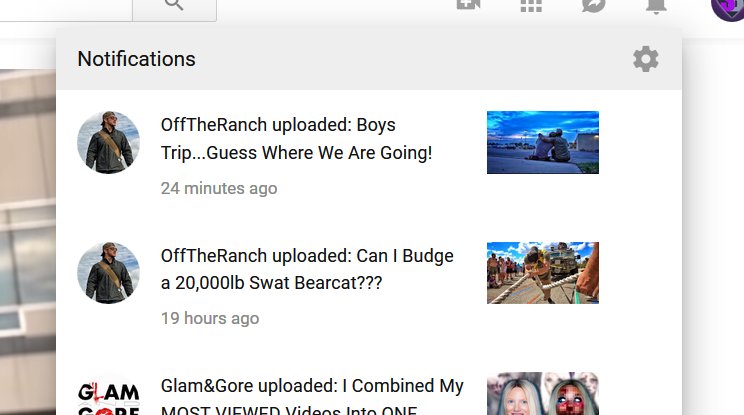This screenshot has height=415, width=744.
Task: Click OffTheRanch avatar on Swat Bearcat notification
Action: coord(109,273)
